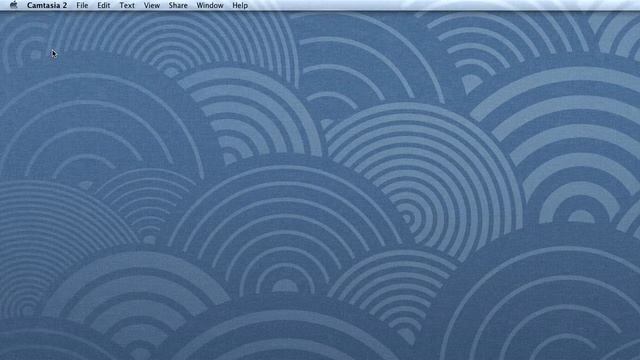The height and width of the screenshot is (360, 640).
Task: Open the Apple menu
Action: pos(13,5)
